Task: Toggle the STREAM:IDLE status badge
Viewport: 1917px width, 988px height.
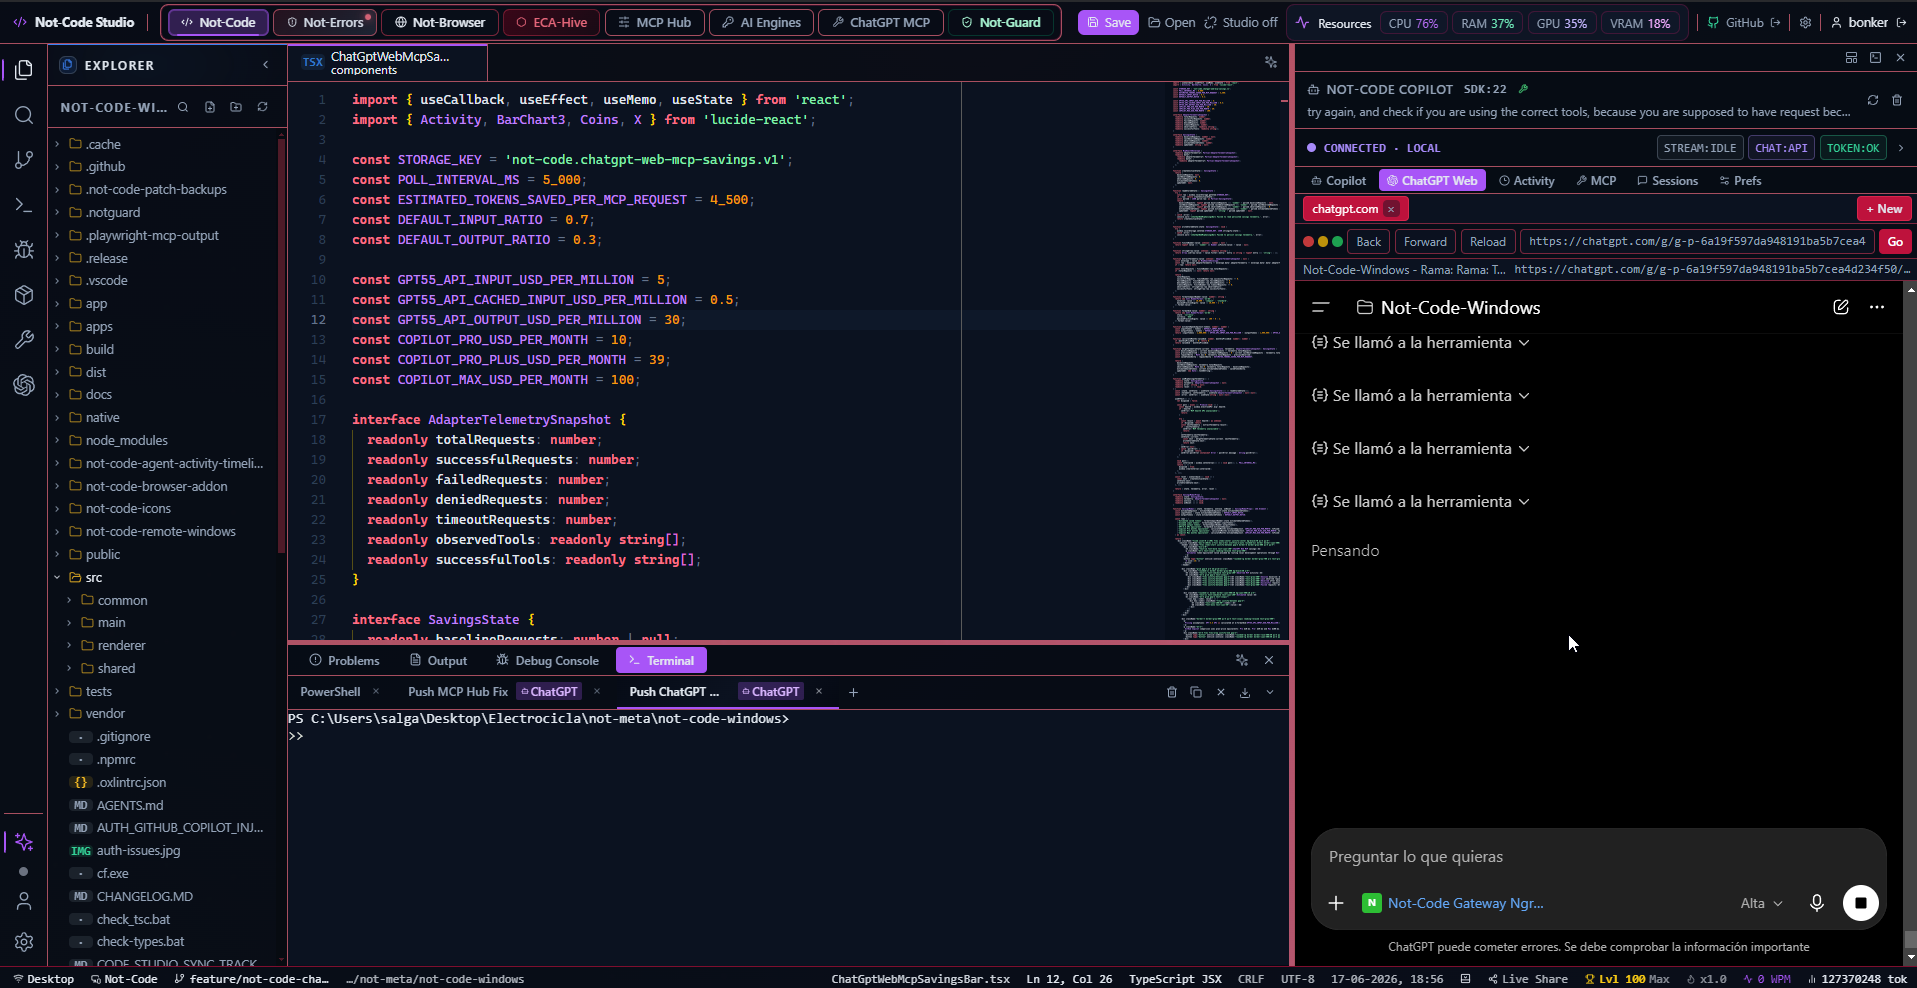Action: pos(1700,148)
